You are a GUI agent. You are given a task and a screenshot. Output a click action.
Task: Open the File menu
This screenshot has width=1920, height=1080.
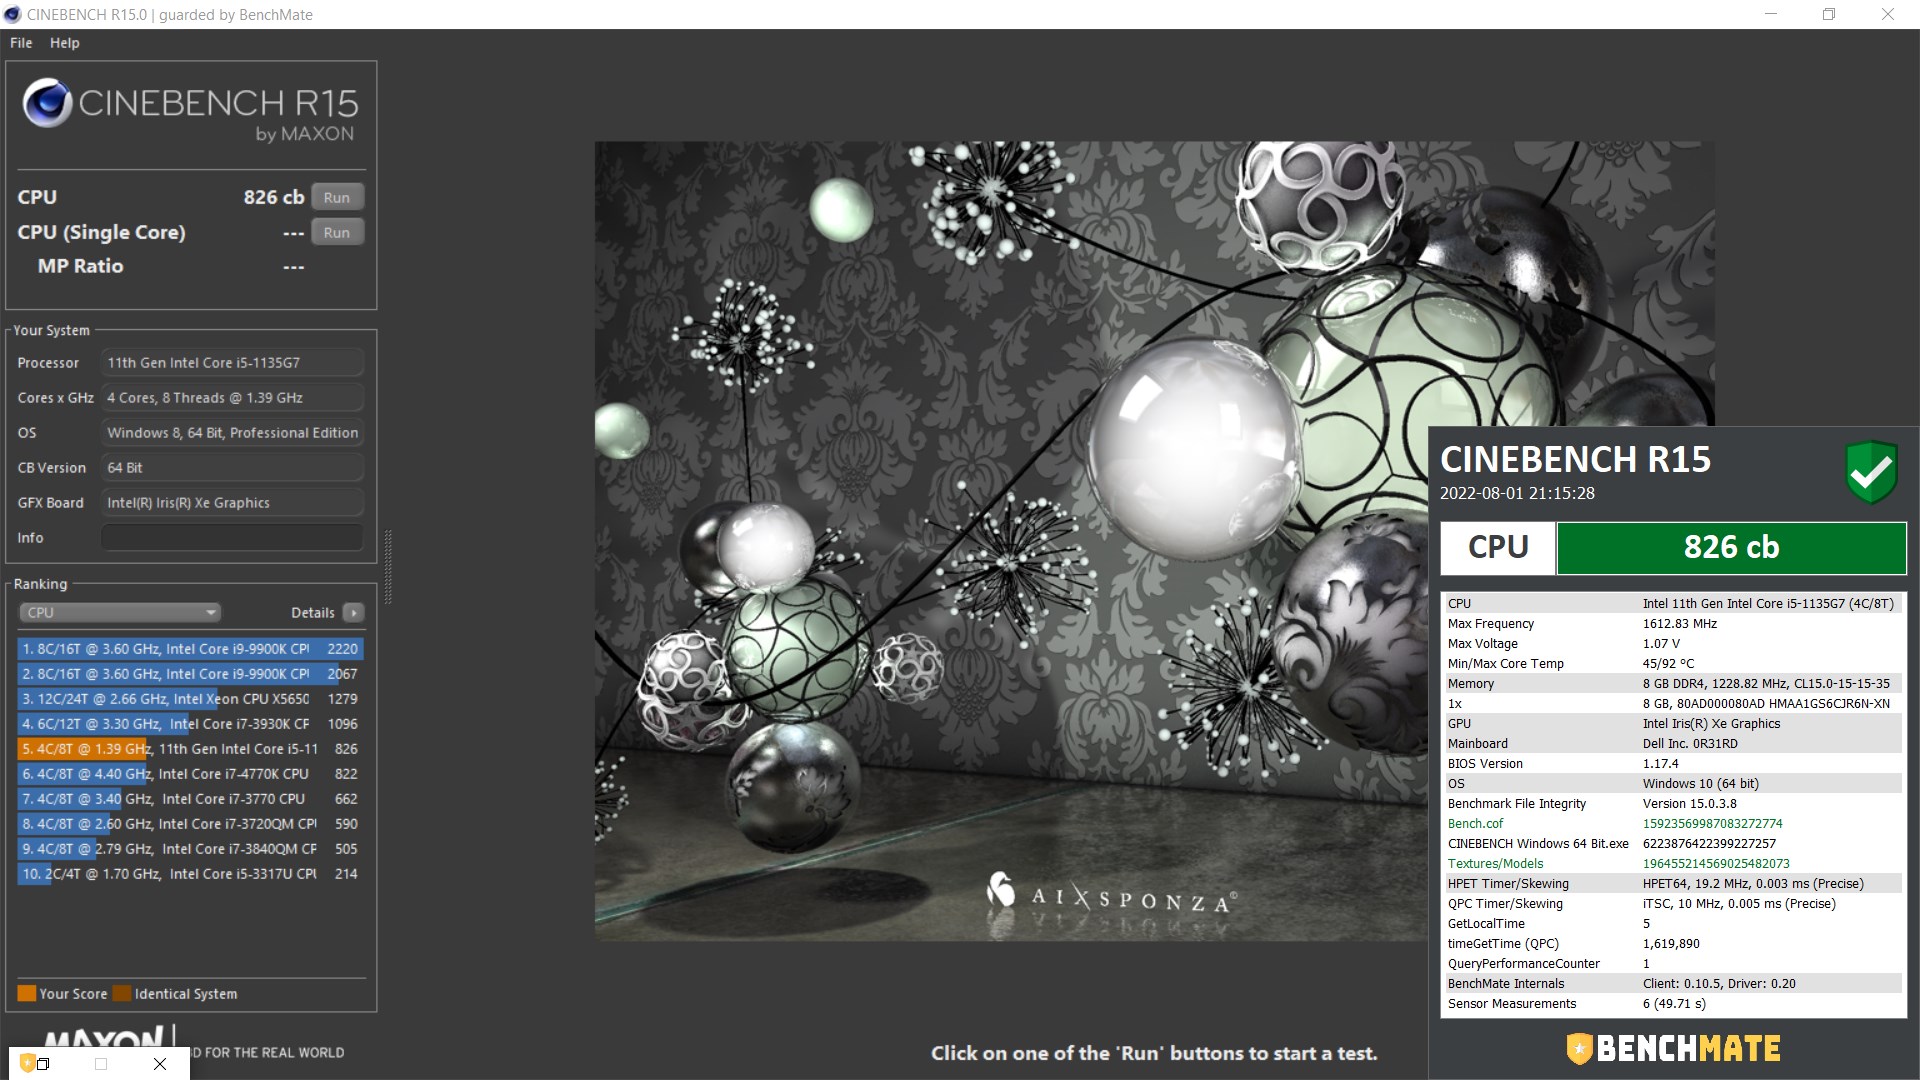coord(21,43)
